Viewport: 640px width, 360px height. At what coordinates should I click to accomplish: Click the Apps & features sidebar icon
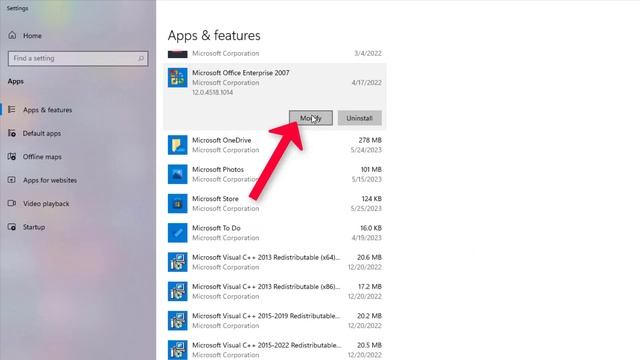pyautogui.click(x=12, y=109)
